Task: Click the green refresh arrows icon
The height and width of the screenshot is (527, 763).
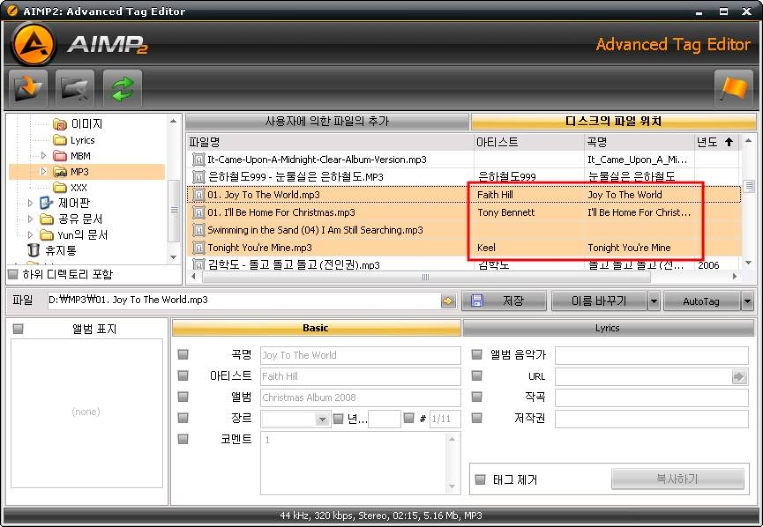Action: coord(123,89)
